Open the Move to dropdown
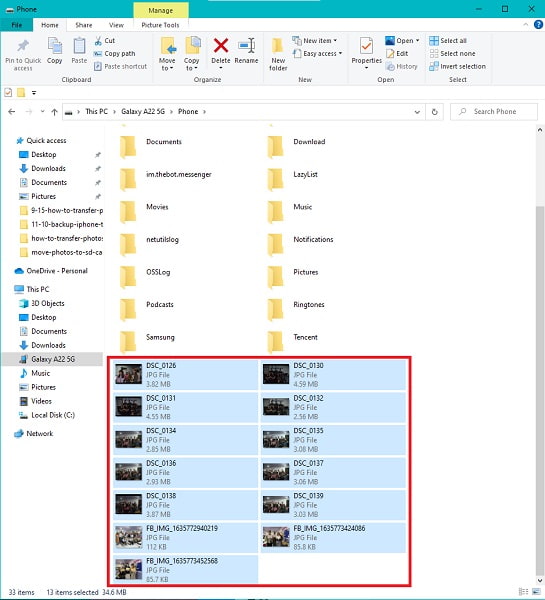Screen dimensions: 545x600 point(167,65)
